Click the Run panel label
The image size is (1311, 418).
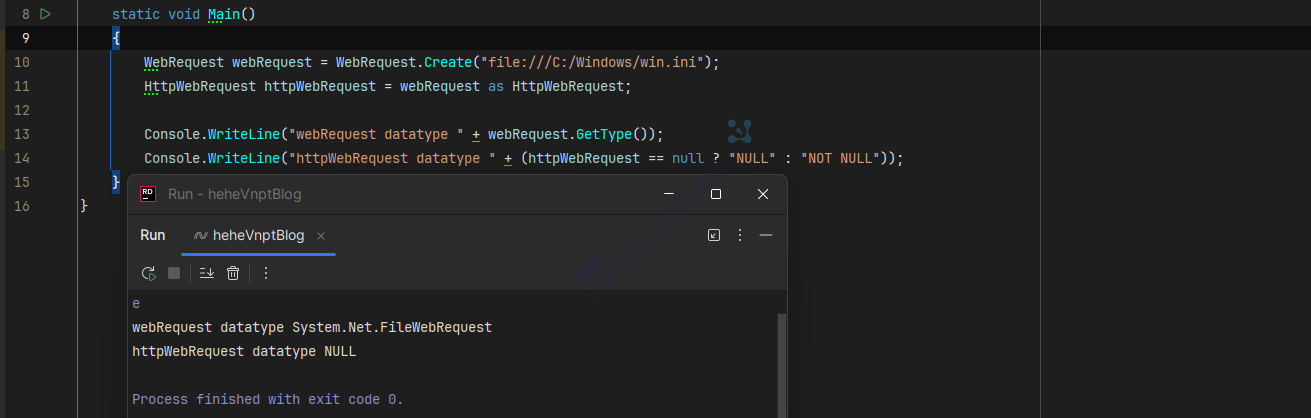point(152,236)
